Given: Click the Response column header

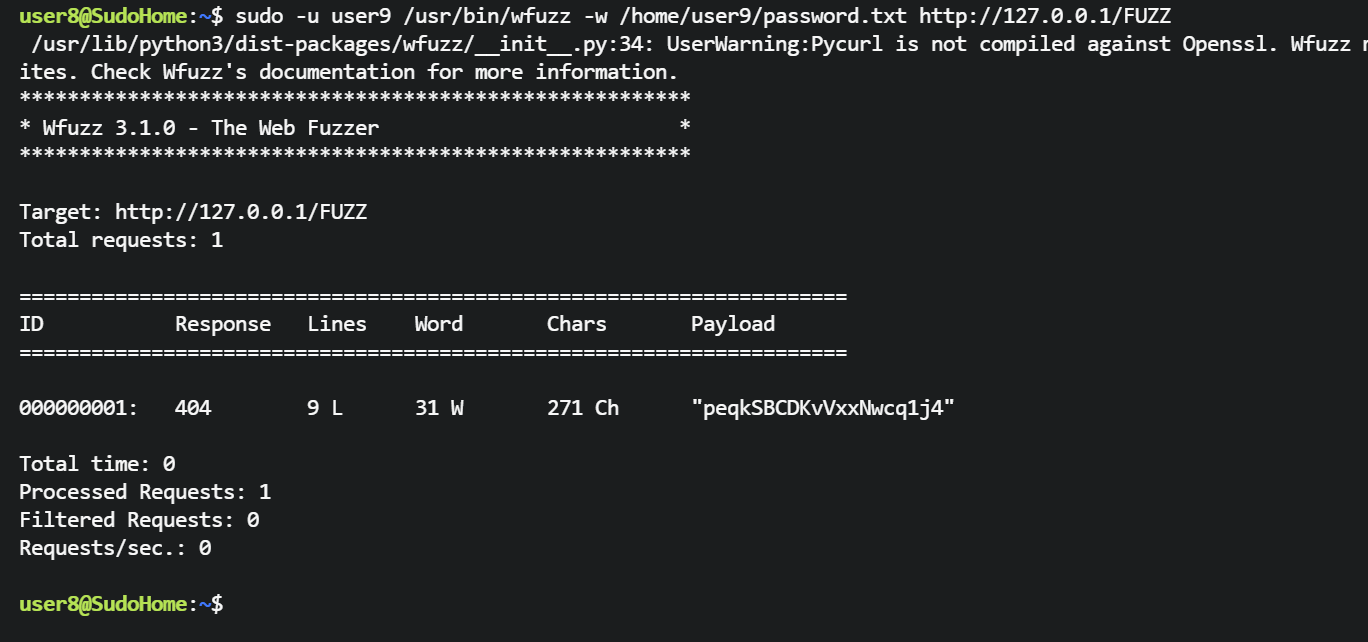Looking at the screenshot, I should click(223, 324).
